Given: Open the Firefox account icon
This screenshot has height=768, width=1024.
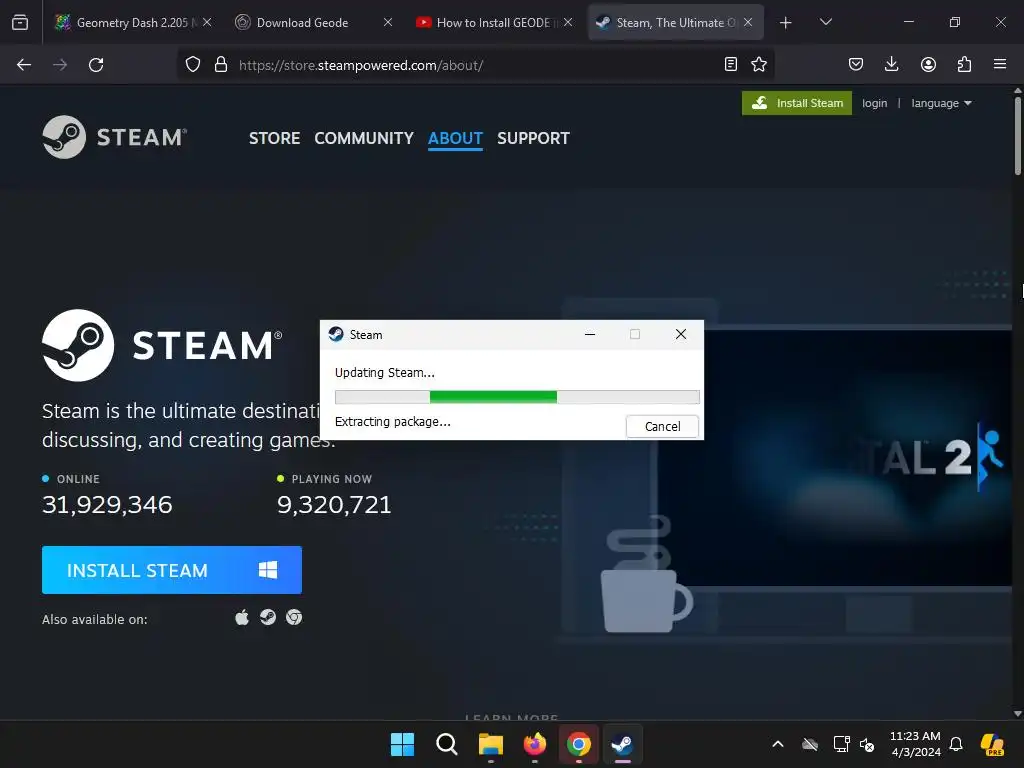Looking at the screenshot, I should pyautogui.click(x=928, y=64).
